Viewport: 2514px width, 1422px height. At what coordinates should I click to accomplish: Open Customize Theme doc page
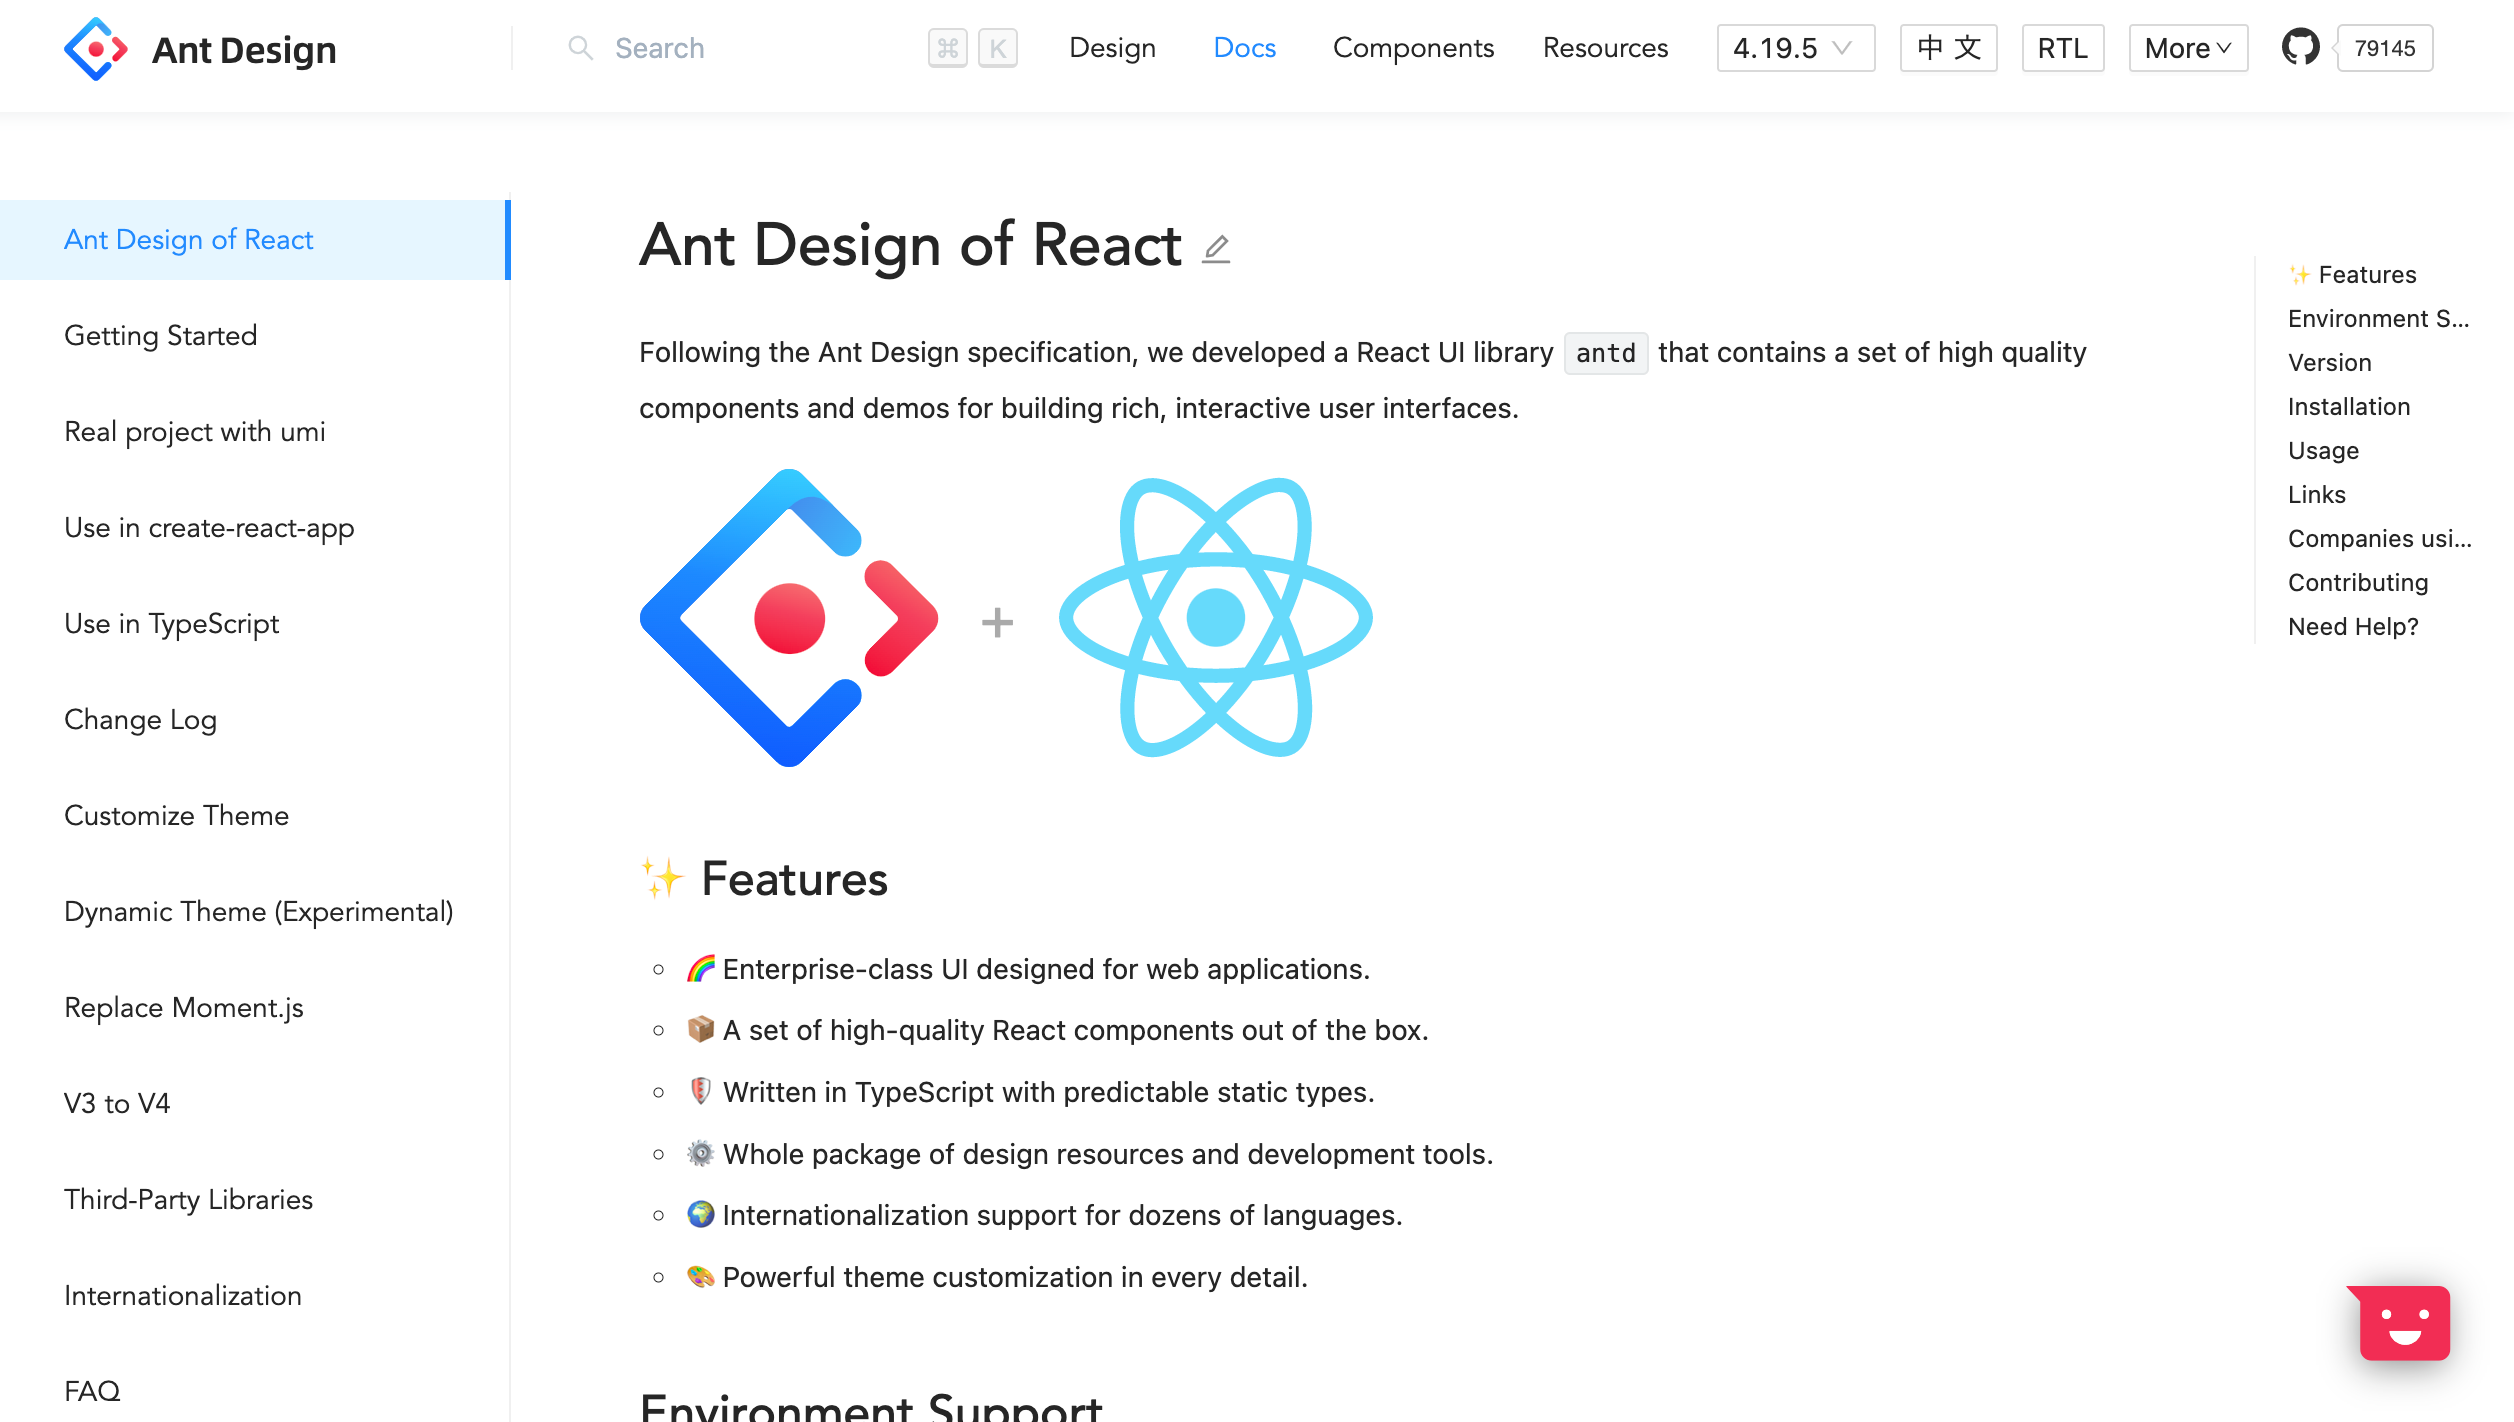(x=176, y=816)
